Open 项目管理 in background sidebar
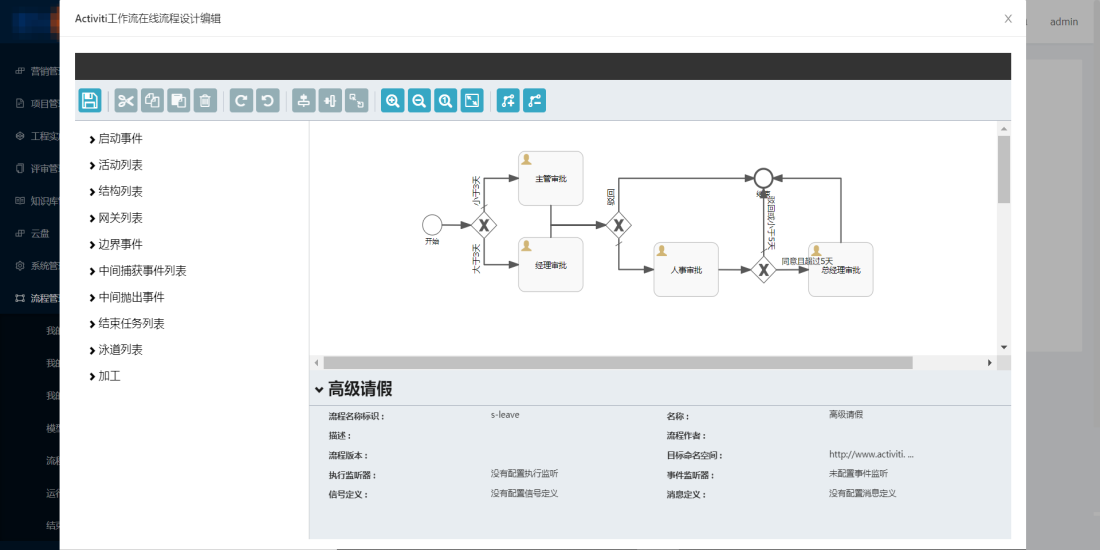Viewport: 1100px width, 550px height. pos(39,103)
